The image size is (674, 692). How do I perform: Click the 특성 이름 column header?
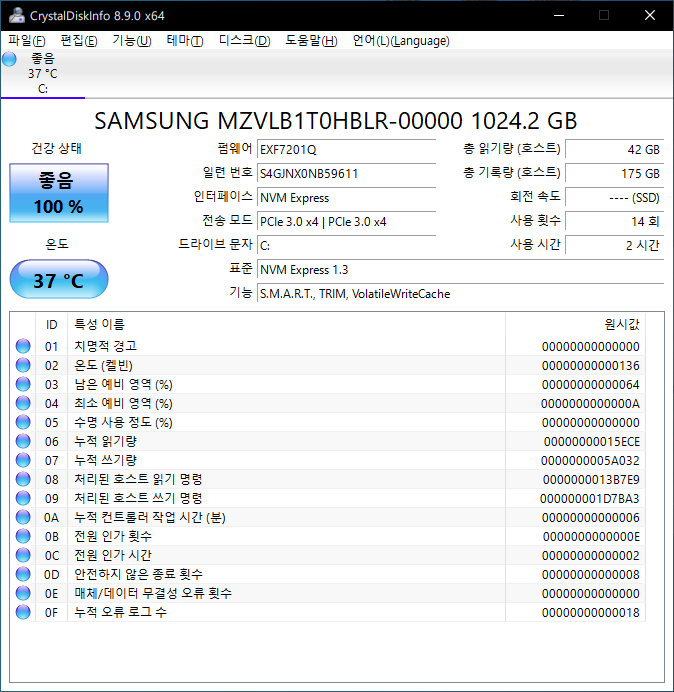click(286, 325)
